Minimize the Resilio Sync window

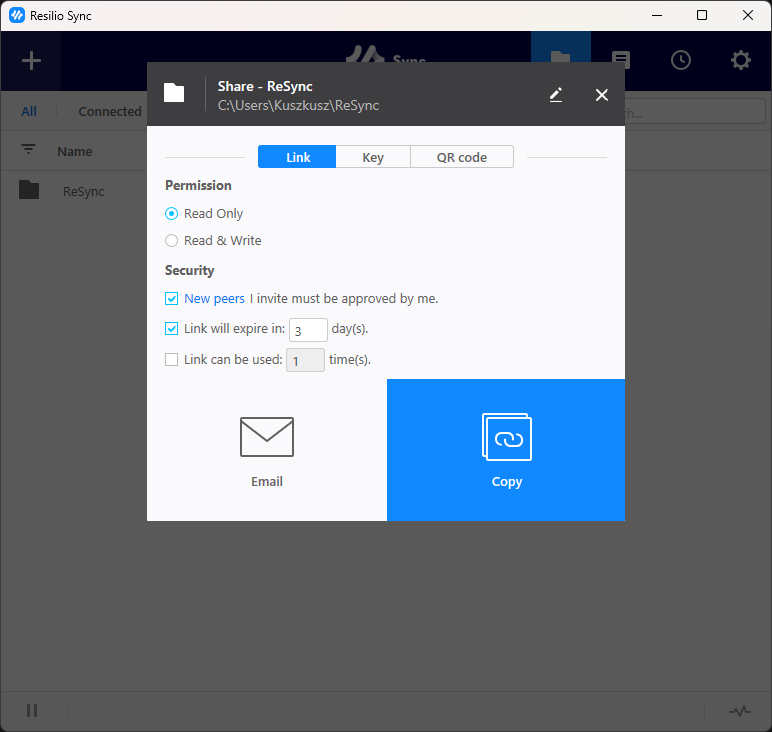[x=657, y=15]
